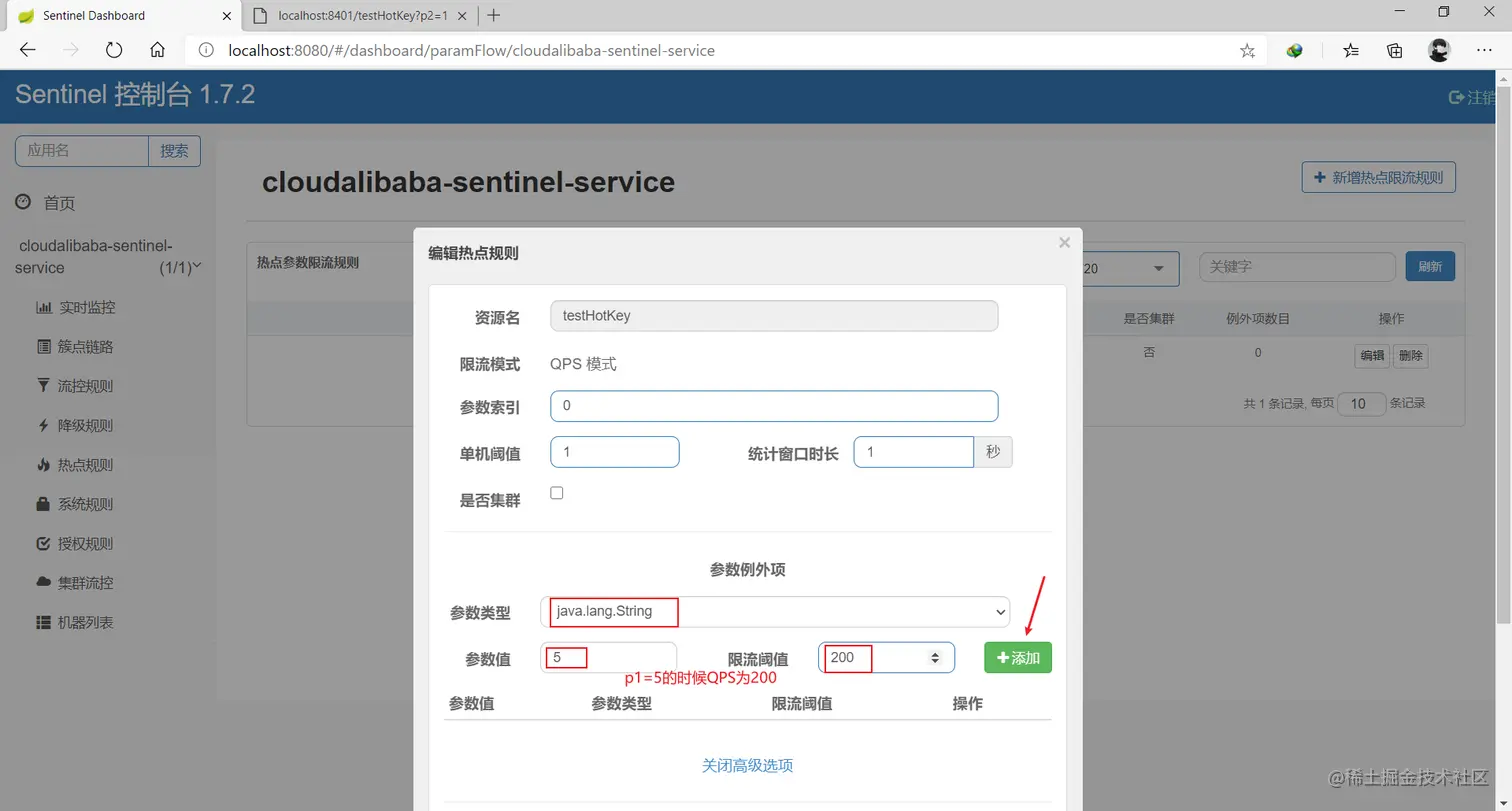The image size is (1512, 811).
Task: Click the 关闭高级选项 link
Action: point(748,765)
